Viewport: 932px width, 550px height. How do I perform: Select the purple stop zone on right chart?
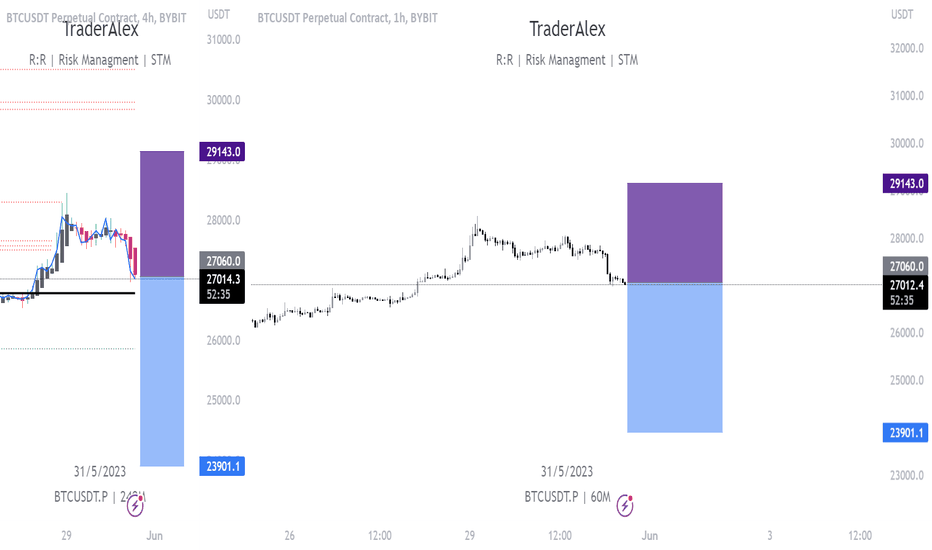point(675,233)
